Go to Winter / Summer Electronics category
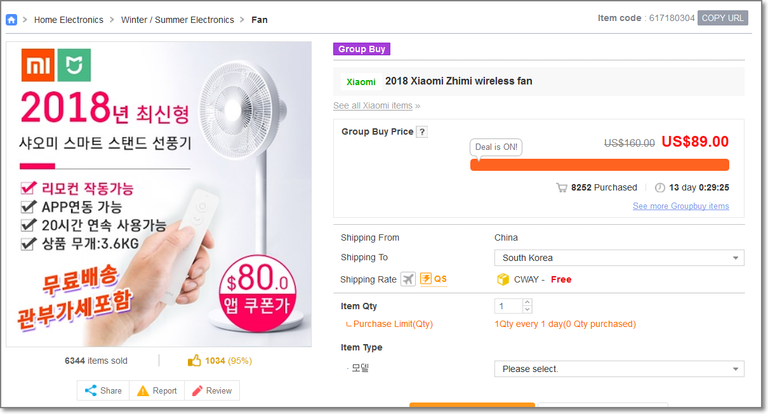The image size is (768, 414). pos(178,19)
